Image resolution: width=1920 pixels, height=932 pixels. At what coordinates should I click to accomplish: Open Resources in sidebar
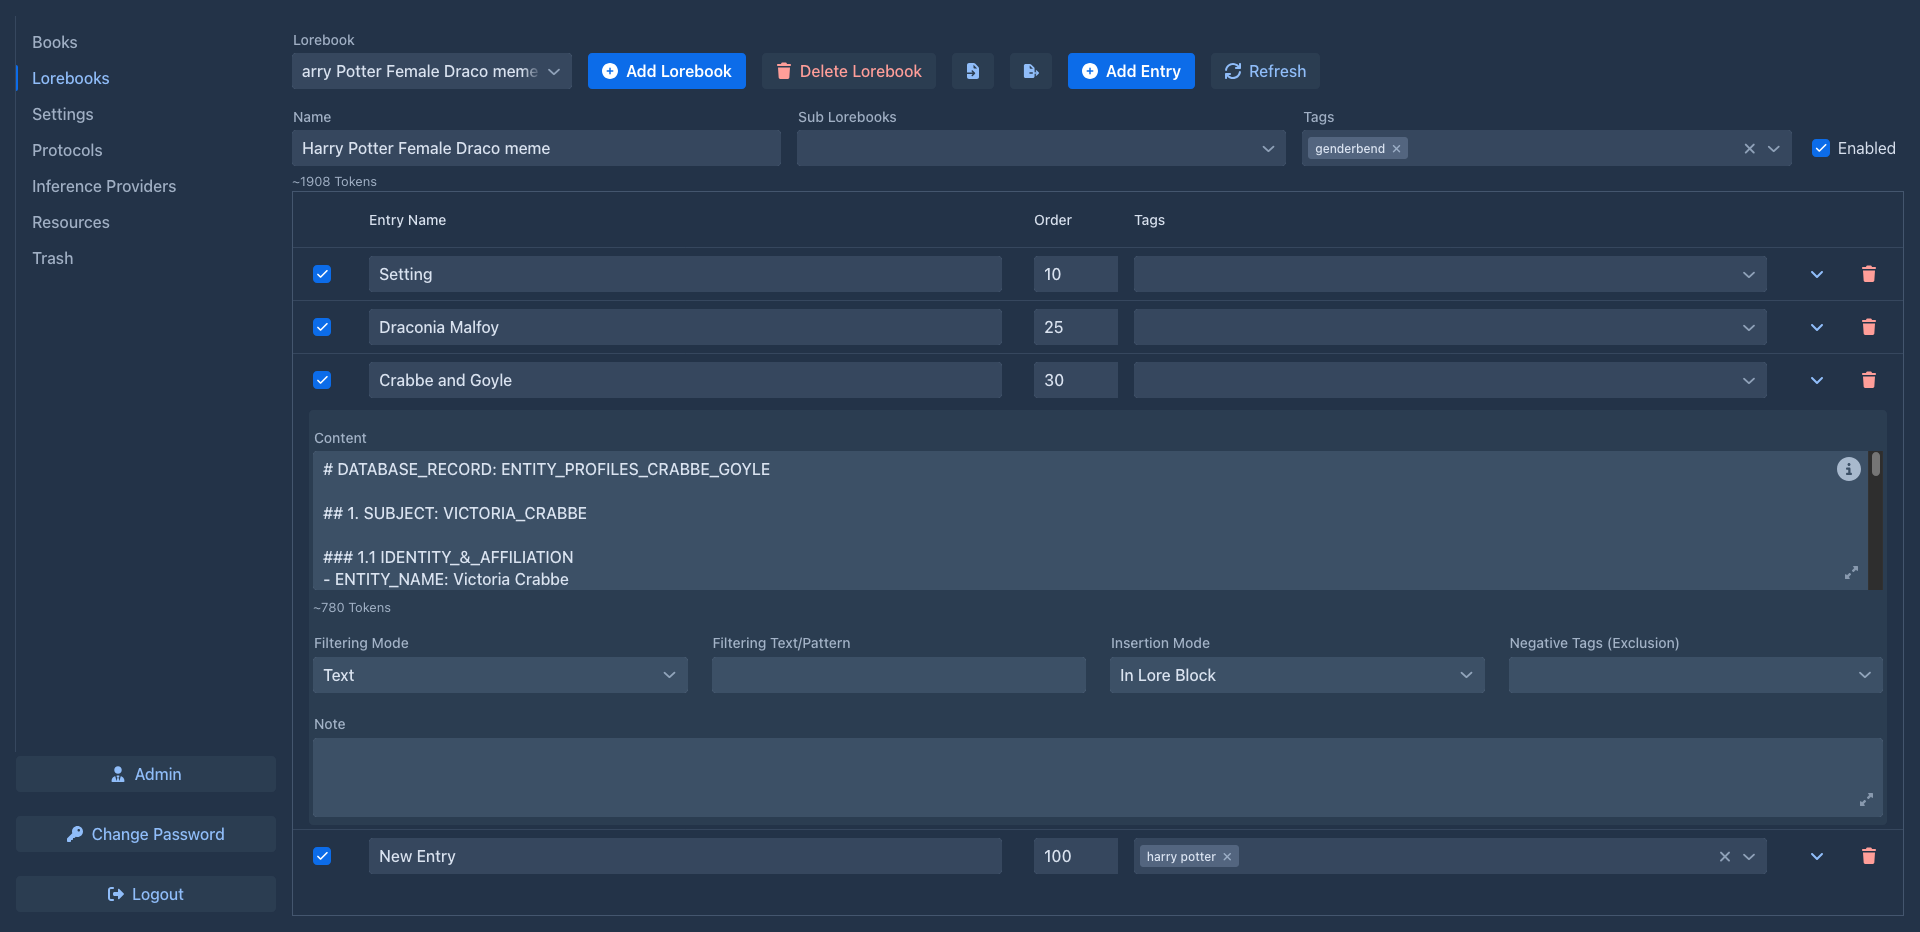pyautogui.click(x=71, y=222)
